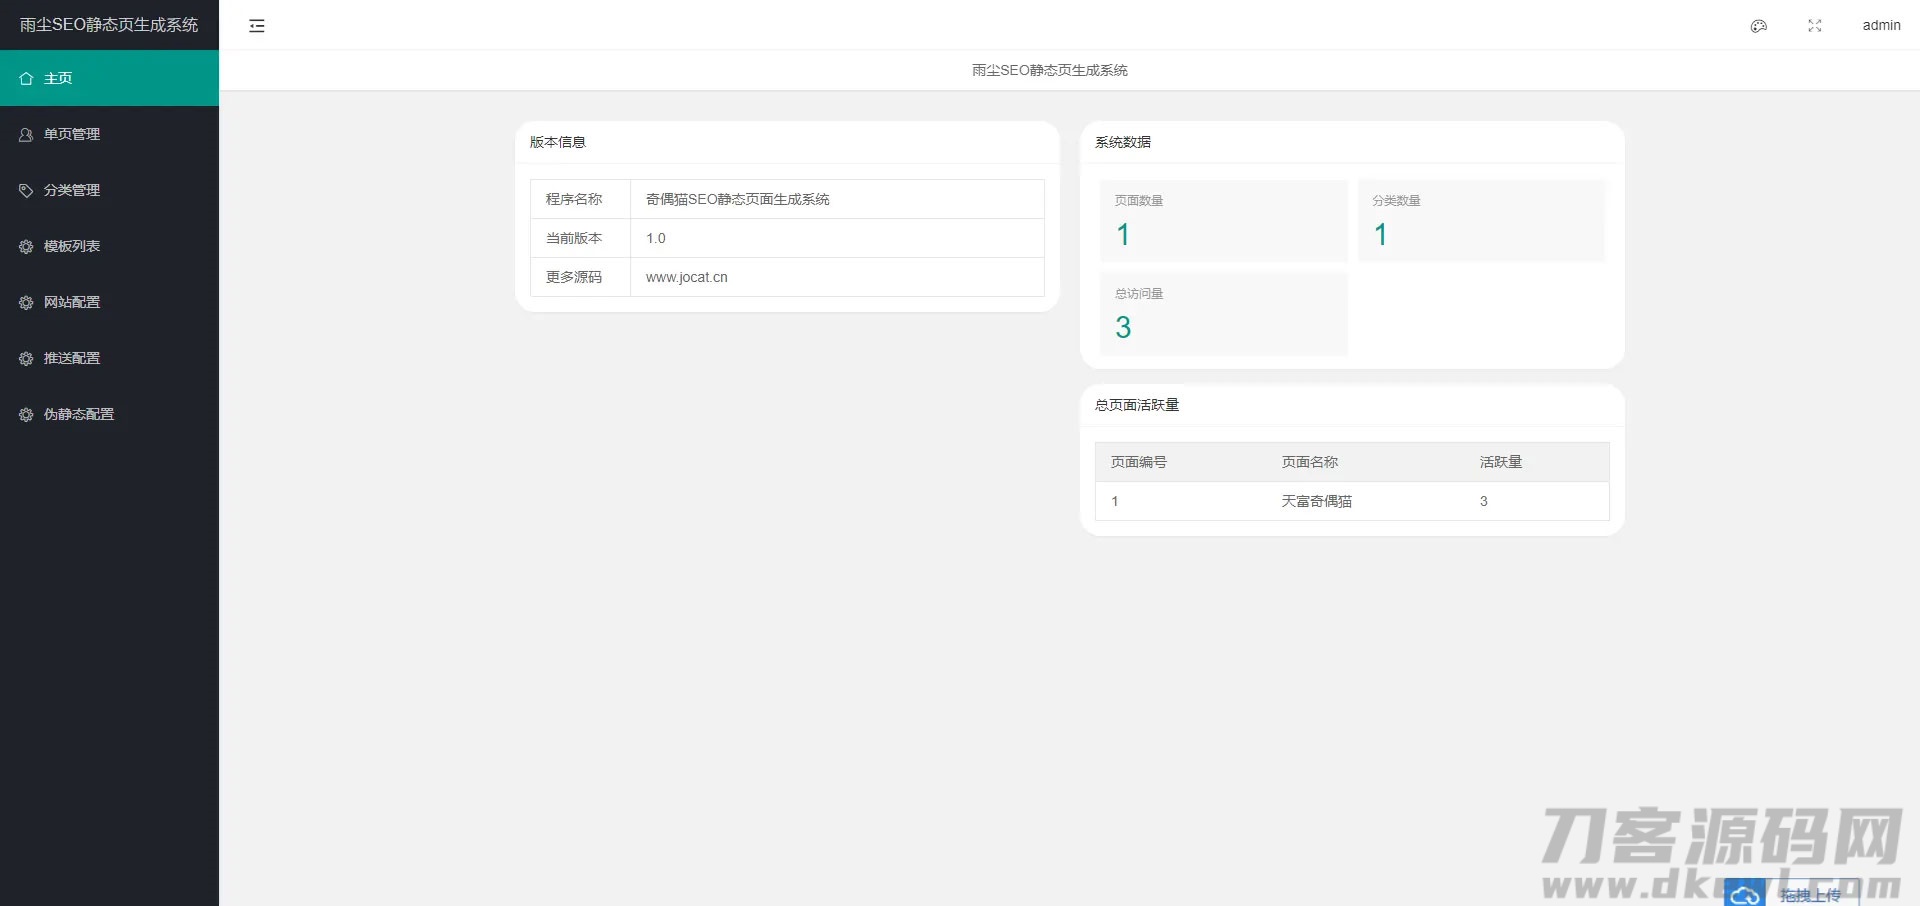
Task: Open the admin user menu
Action: [1880, 26]
